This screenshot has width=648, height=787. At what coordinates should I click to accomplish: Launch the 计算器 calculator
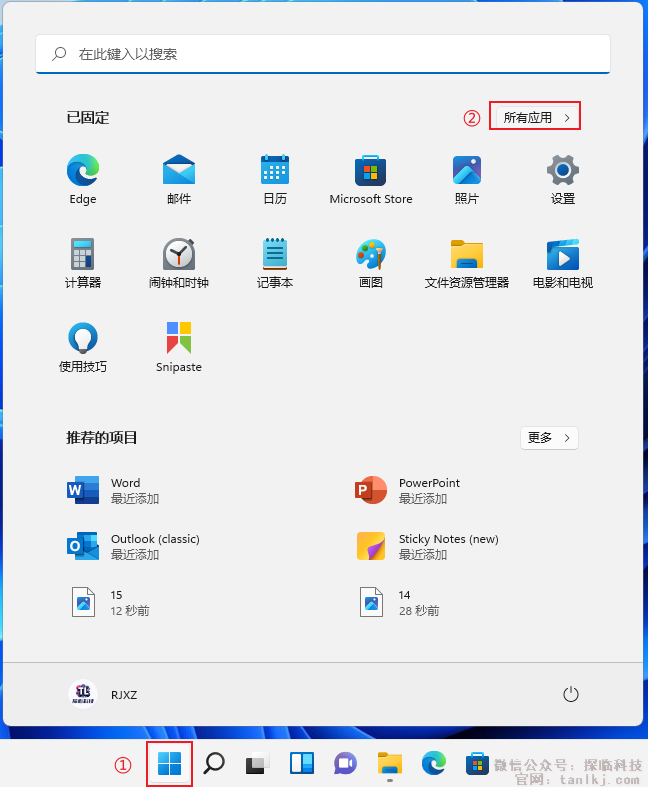83,263
